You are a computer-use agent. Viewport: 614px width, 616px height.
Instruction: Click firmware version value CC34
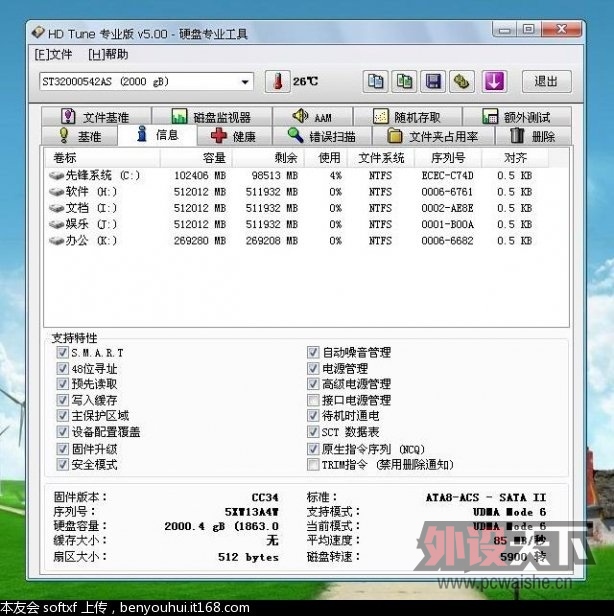pyautogui.click(x=265, y=497)
